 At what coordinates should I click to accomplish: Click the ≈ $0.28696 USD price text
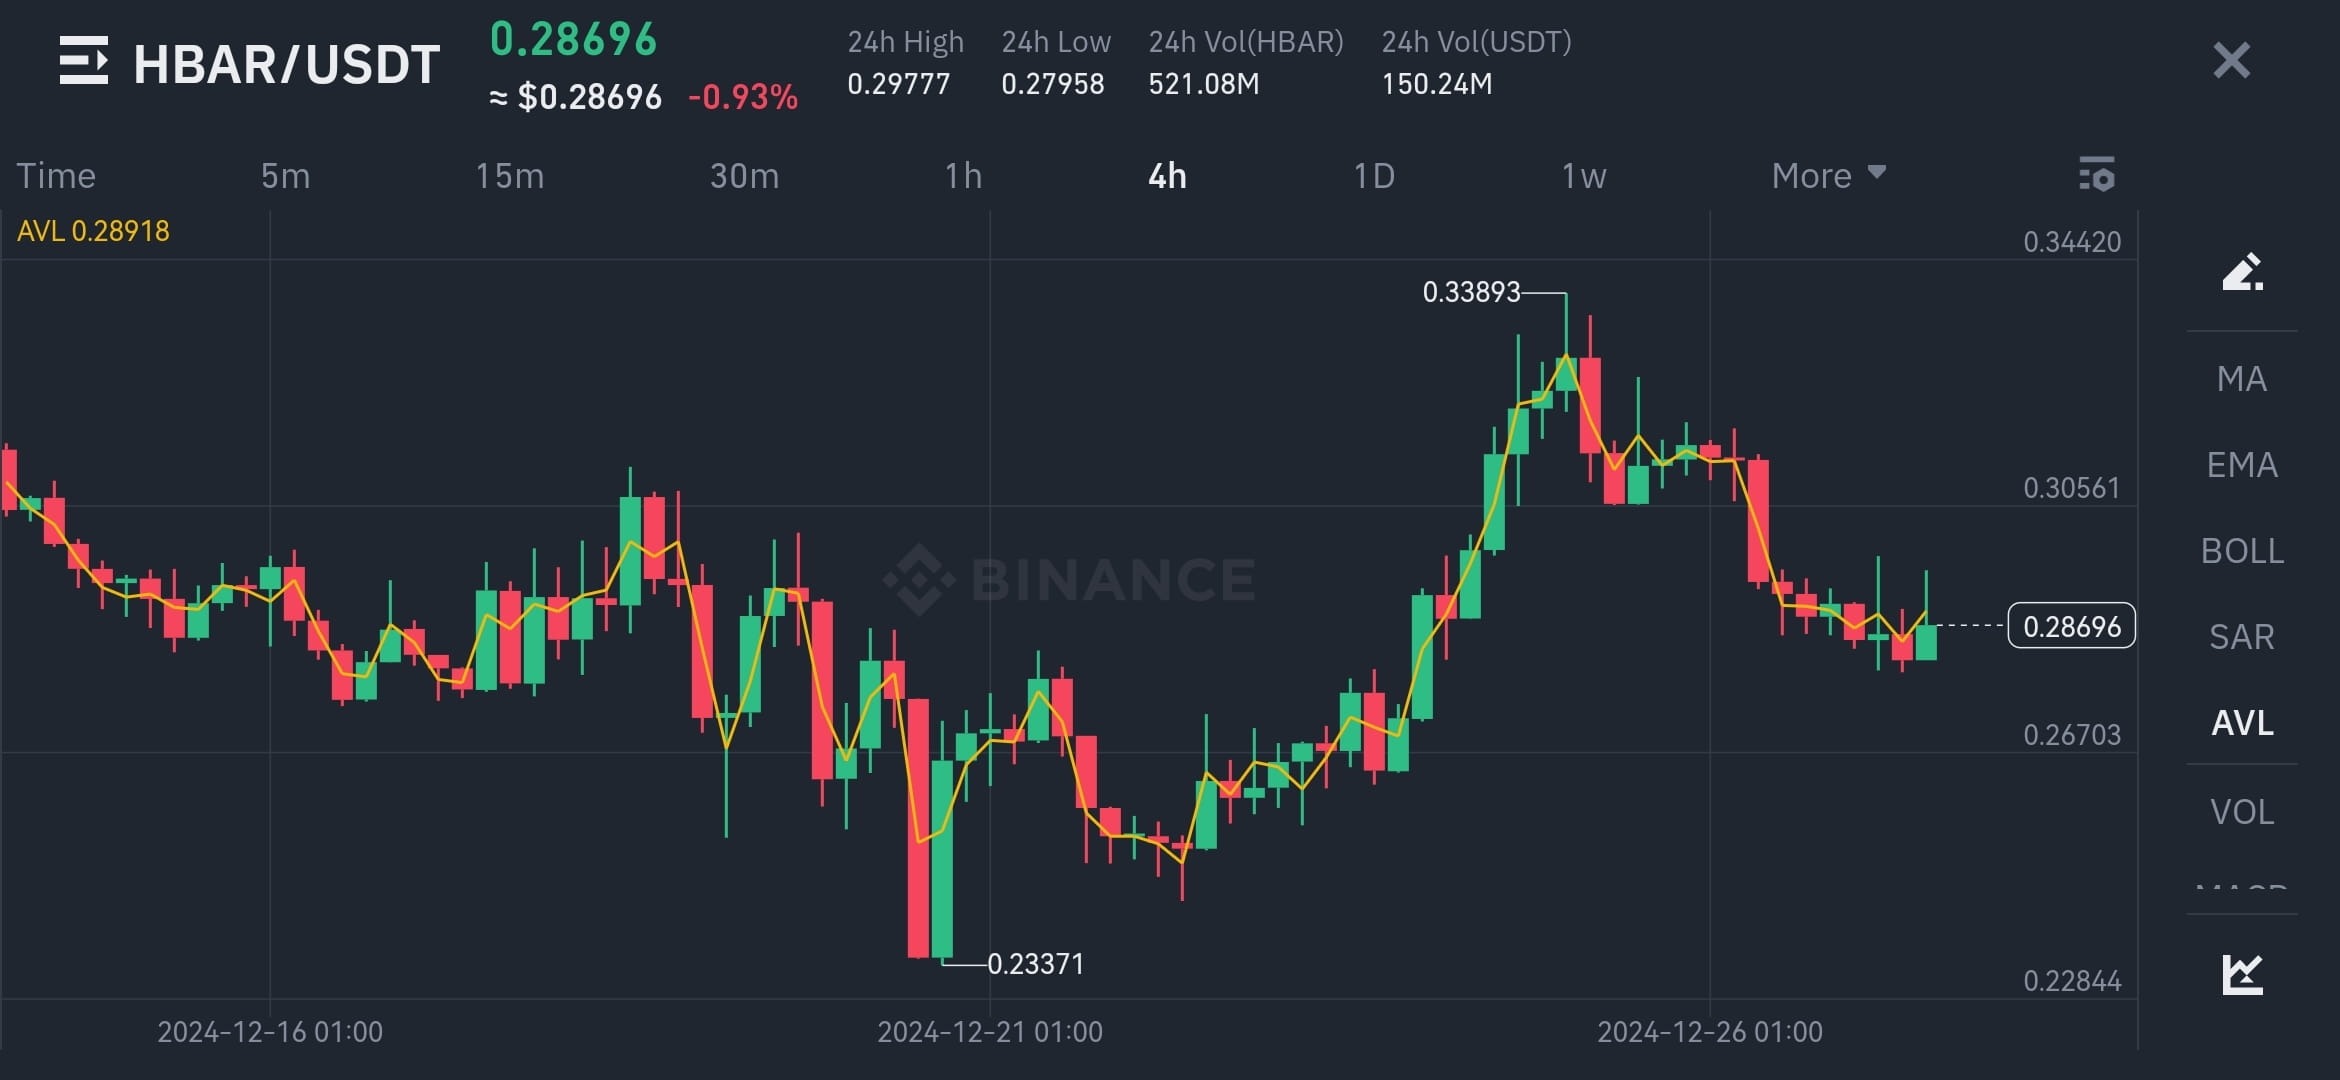pos(575,97)
